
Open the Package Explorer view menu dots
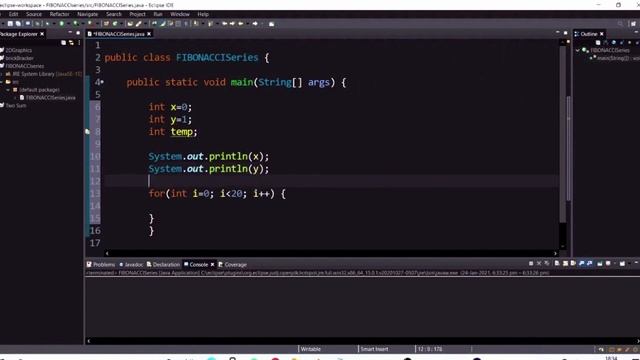point(79,42)
